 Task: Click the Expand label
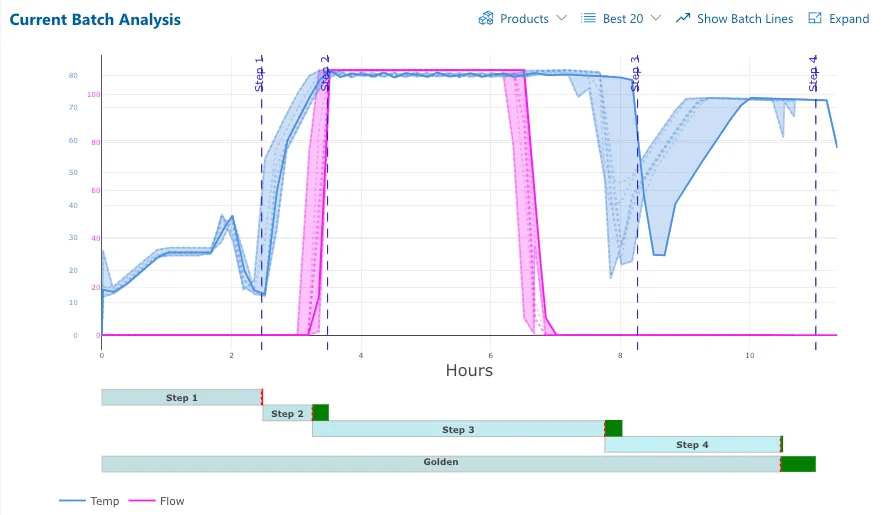click(849, 19)
